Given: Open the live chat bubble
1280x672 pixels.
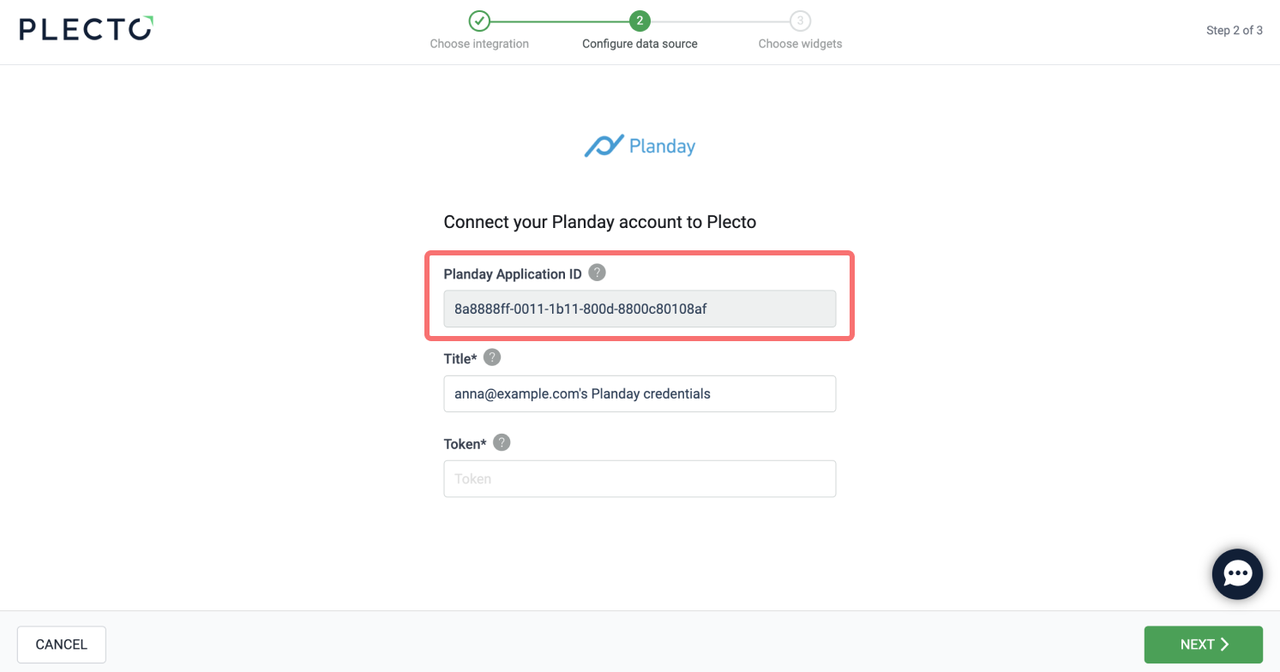Looking at the screenshot, I should pos(1237,574).
